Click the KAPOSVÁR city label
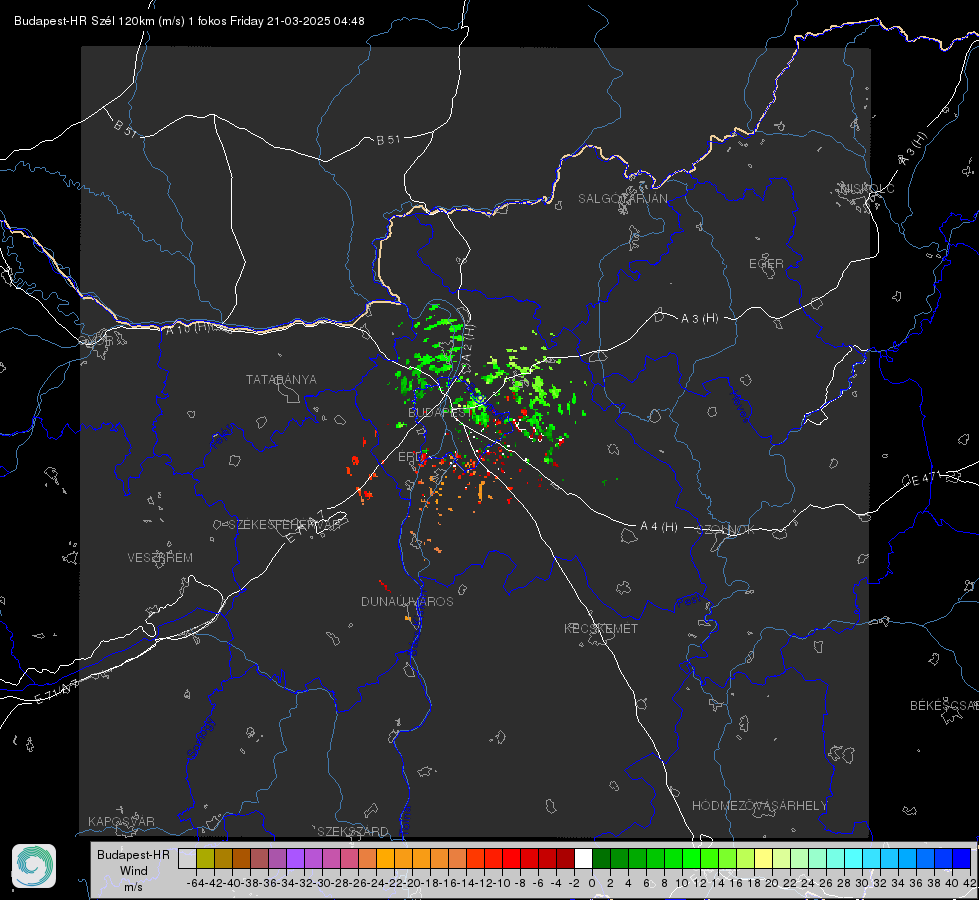Screen dimensions: 979x900 [x=121, y=821]
